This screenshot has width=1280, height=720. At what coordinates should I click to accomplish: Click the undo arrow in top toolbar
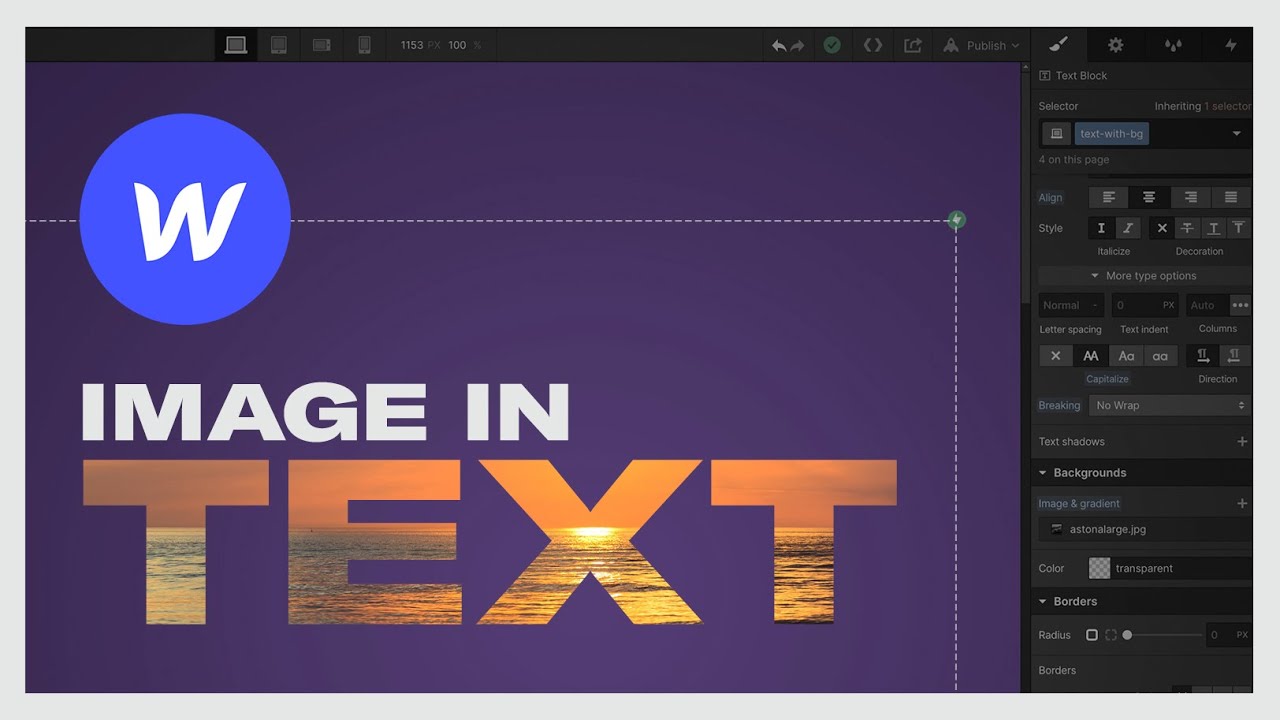pos(779,46)
